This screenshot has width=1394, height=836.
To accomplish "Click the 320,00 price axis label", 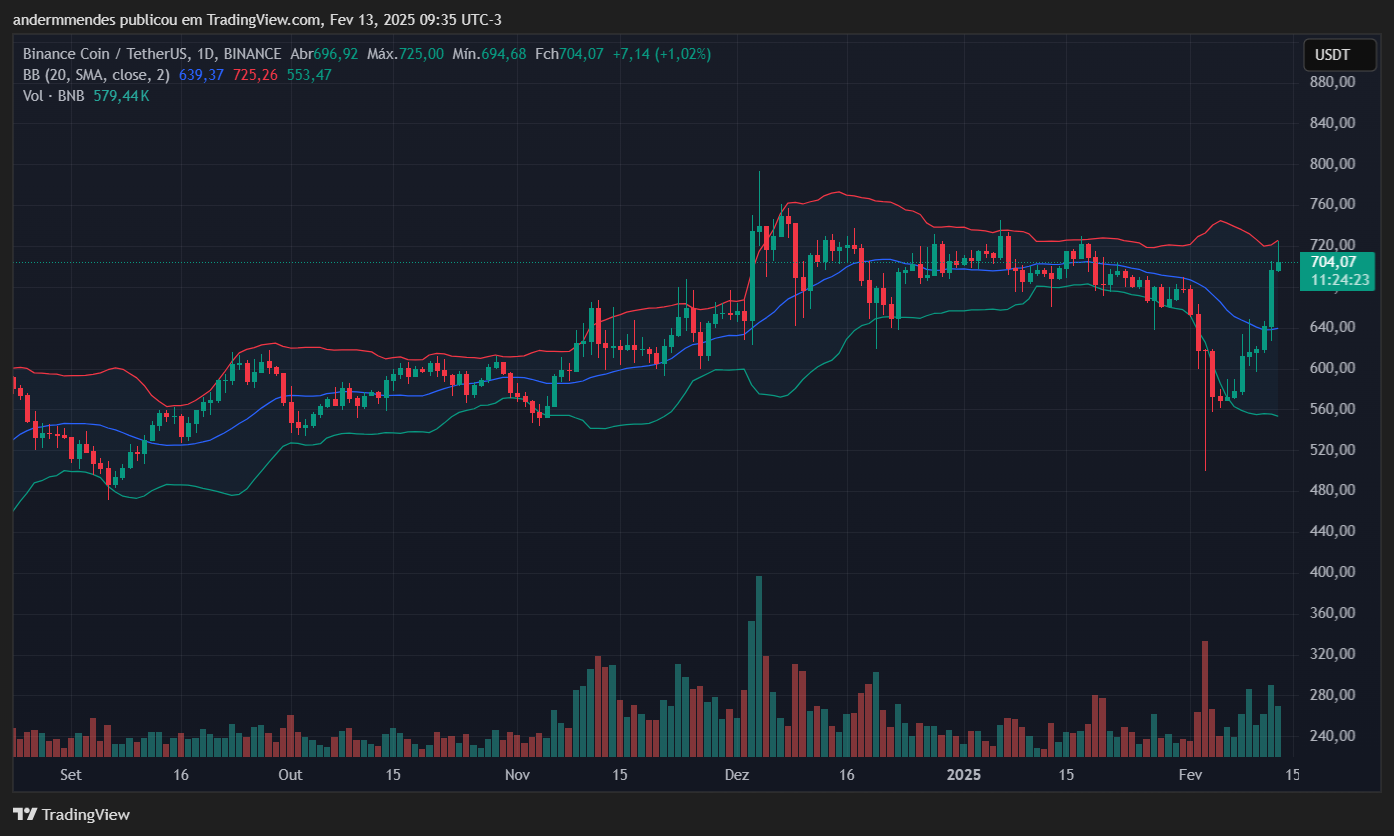I will pos(1333,654).
